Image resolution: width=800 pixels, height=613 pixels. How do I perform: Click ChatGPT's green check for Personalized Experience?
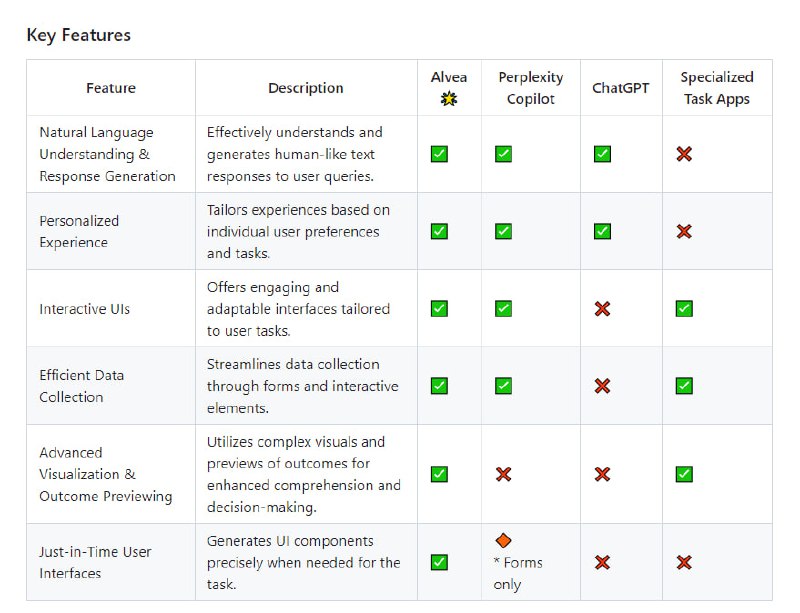pyautogui.click(x=602, y=231)
